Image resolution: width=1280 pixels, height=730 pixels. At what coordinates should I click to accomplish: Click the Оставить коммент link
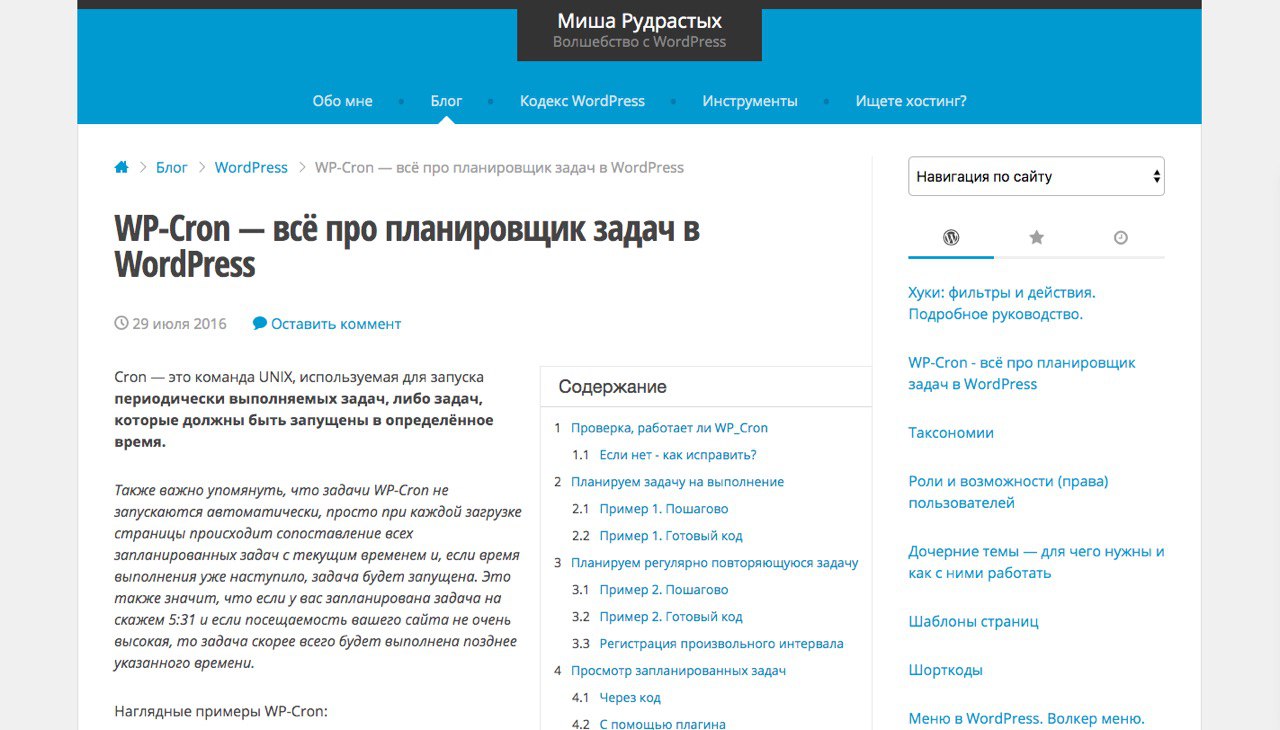tap(336, 324)
